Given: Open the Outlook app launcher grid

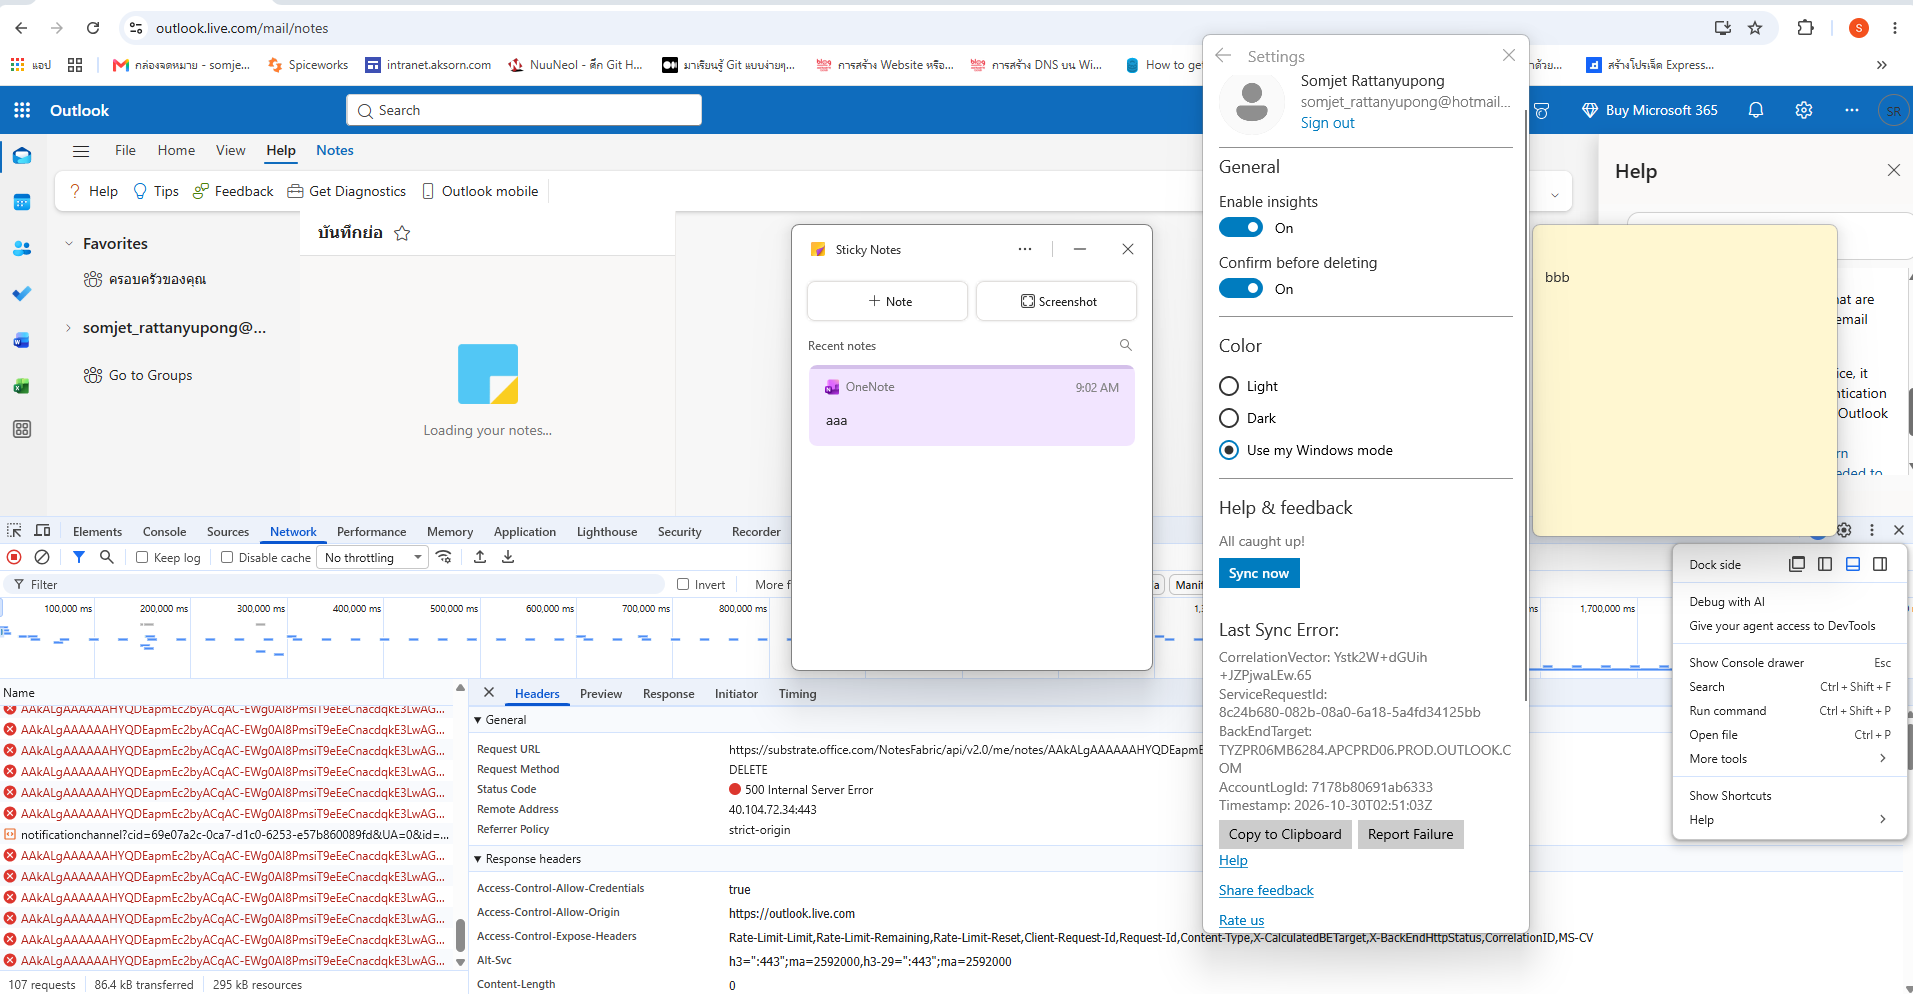Looking at the screenshot, I should point(22,110).
